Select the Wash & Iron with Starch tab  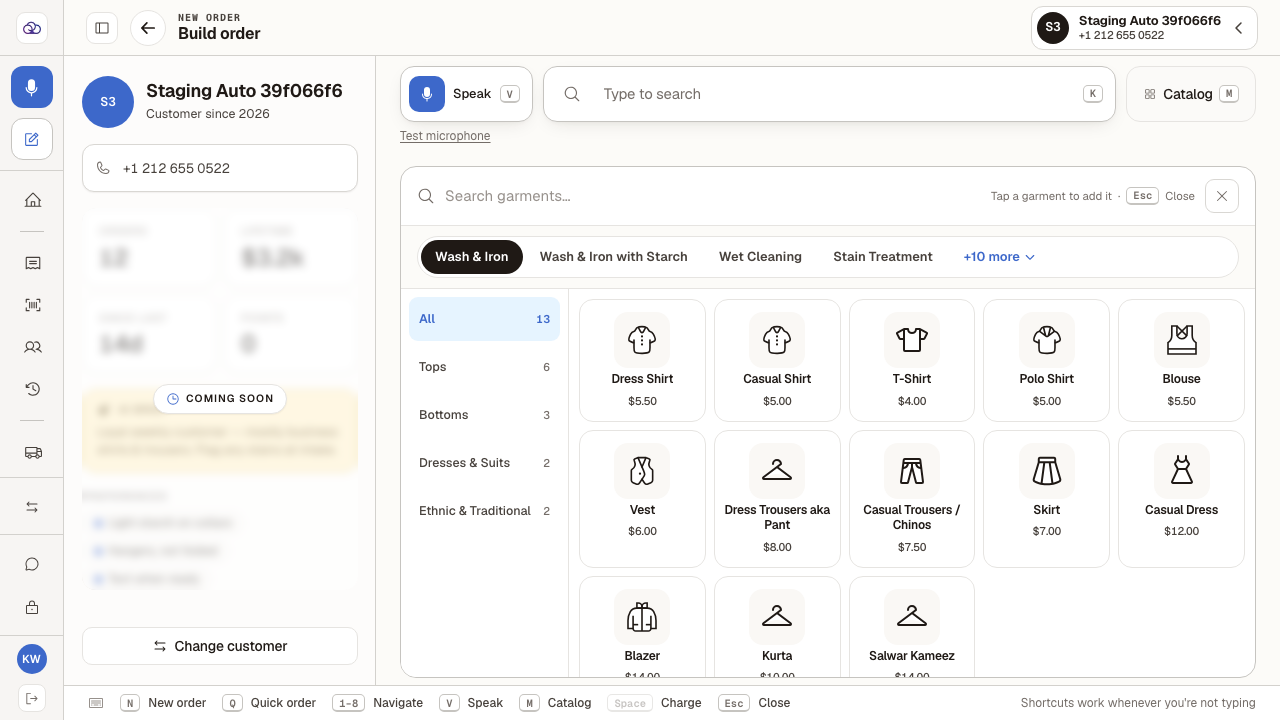[x=613, y=257]
